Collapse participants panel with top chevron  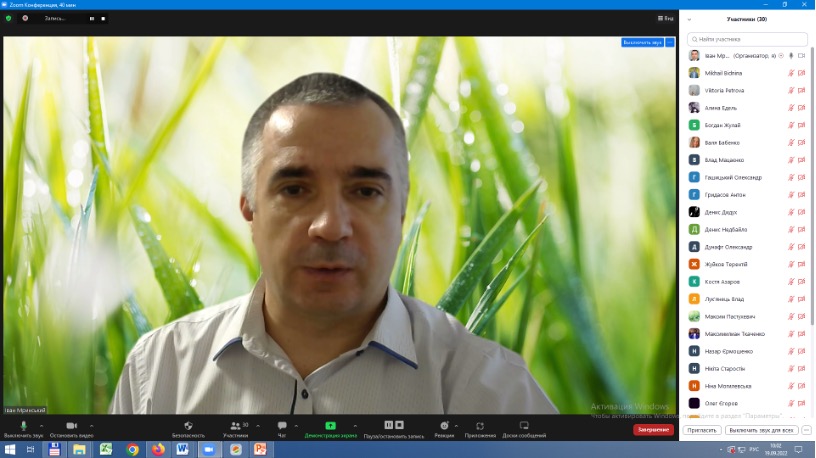pyautogui.click(x=689, y=19)
